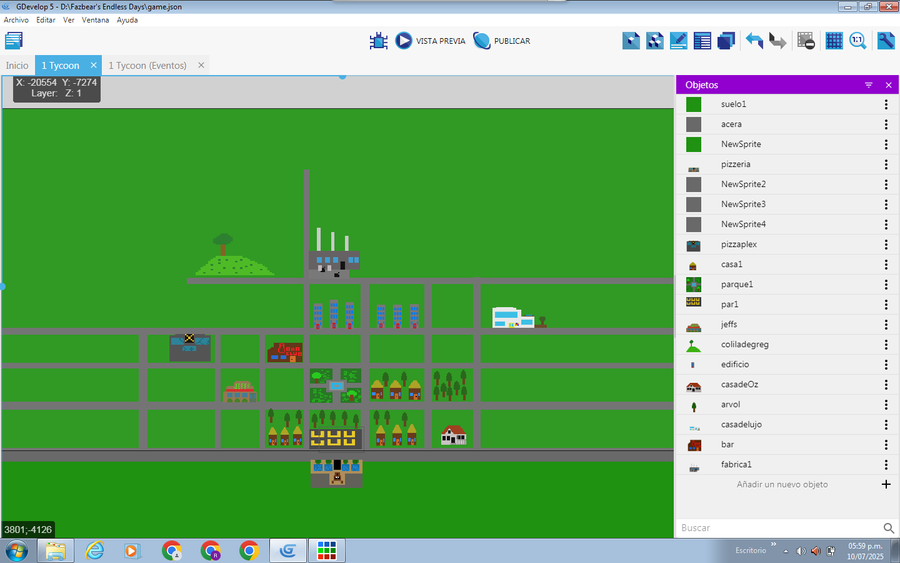
Task: Open options menu for pizzeria
Action: tap(886, 164)
